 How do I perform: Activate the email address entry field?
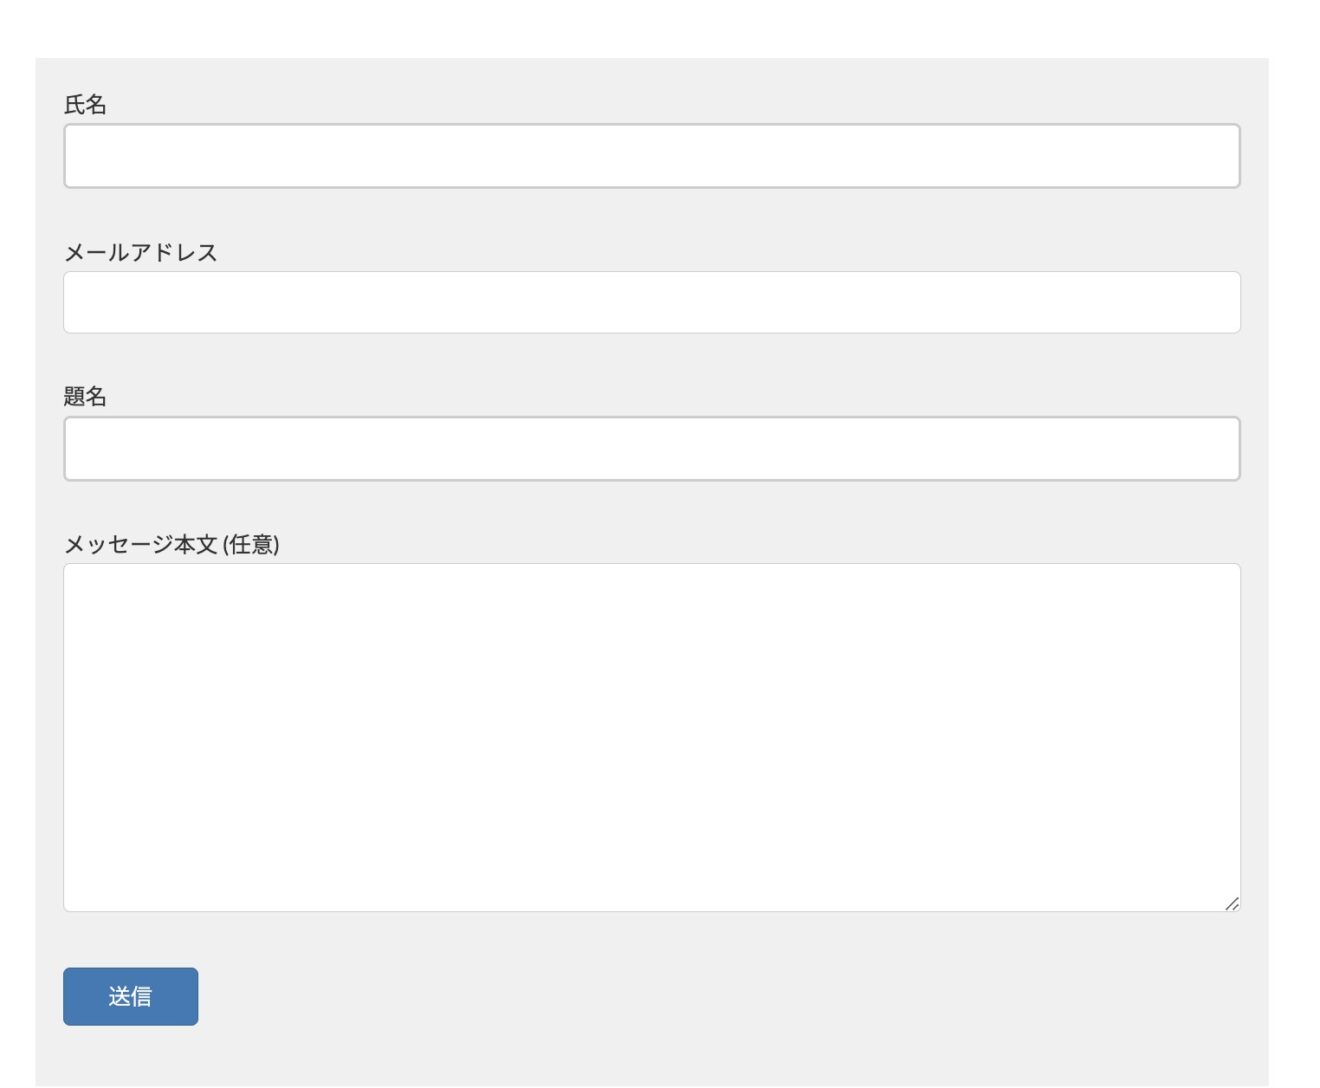(x=650, y=301)
